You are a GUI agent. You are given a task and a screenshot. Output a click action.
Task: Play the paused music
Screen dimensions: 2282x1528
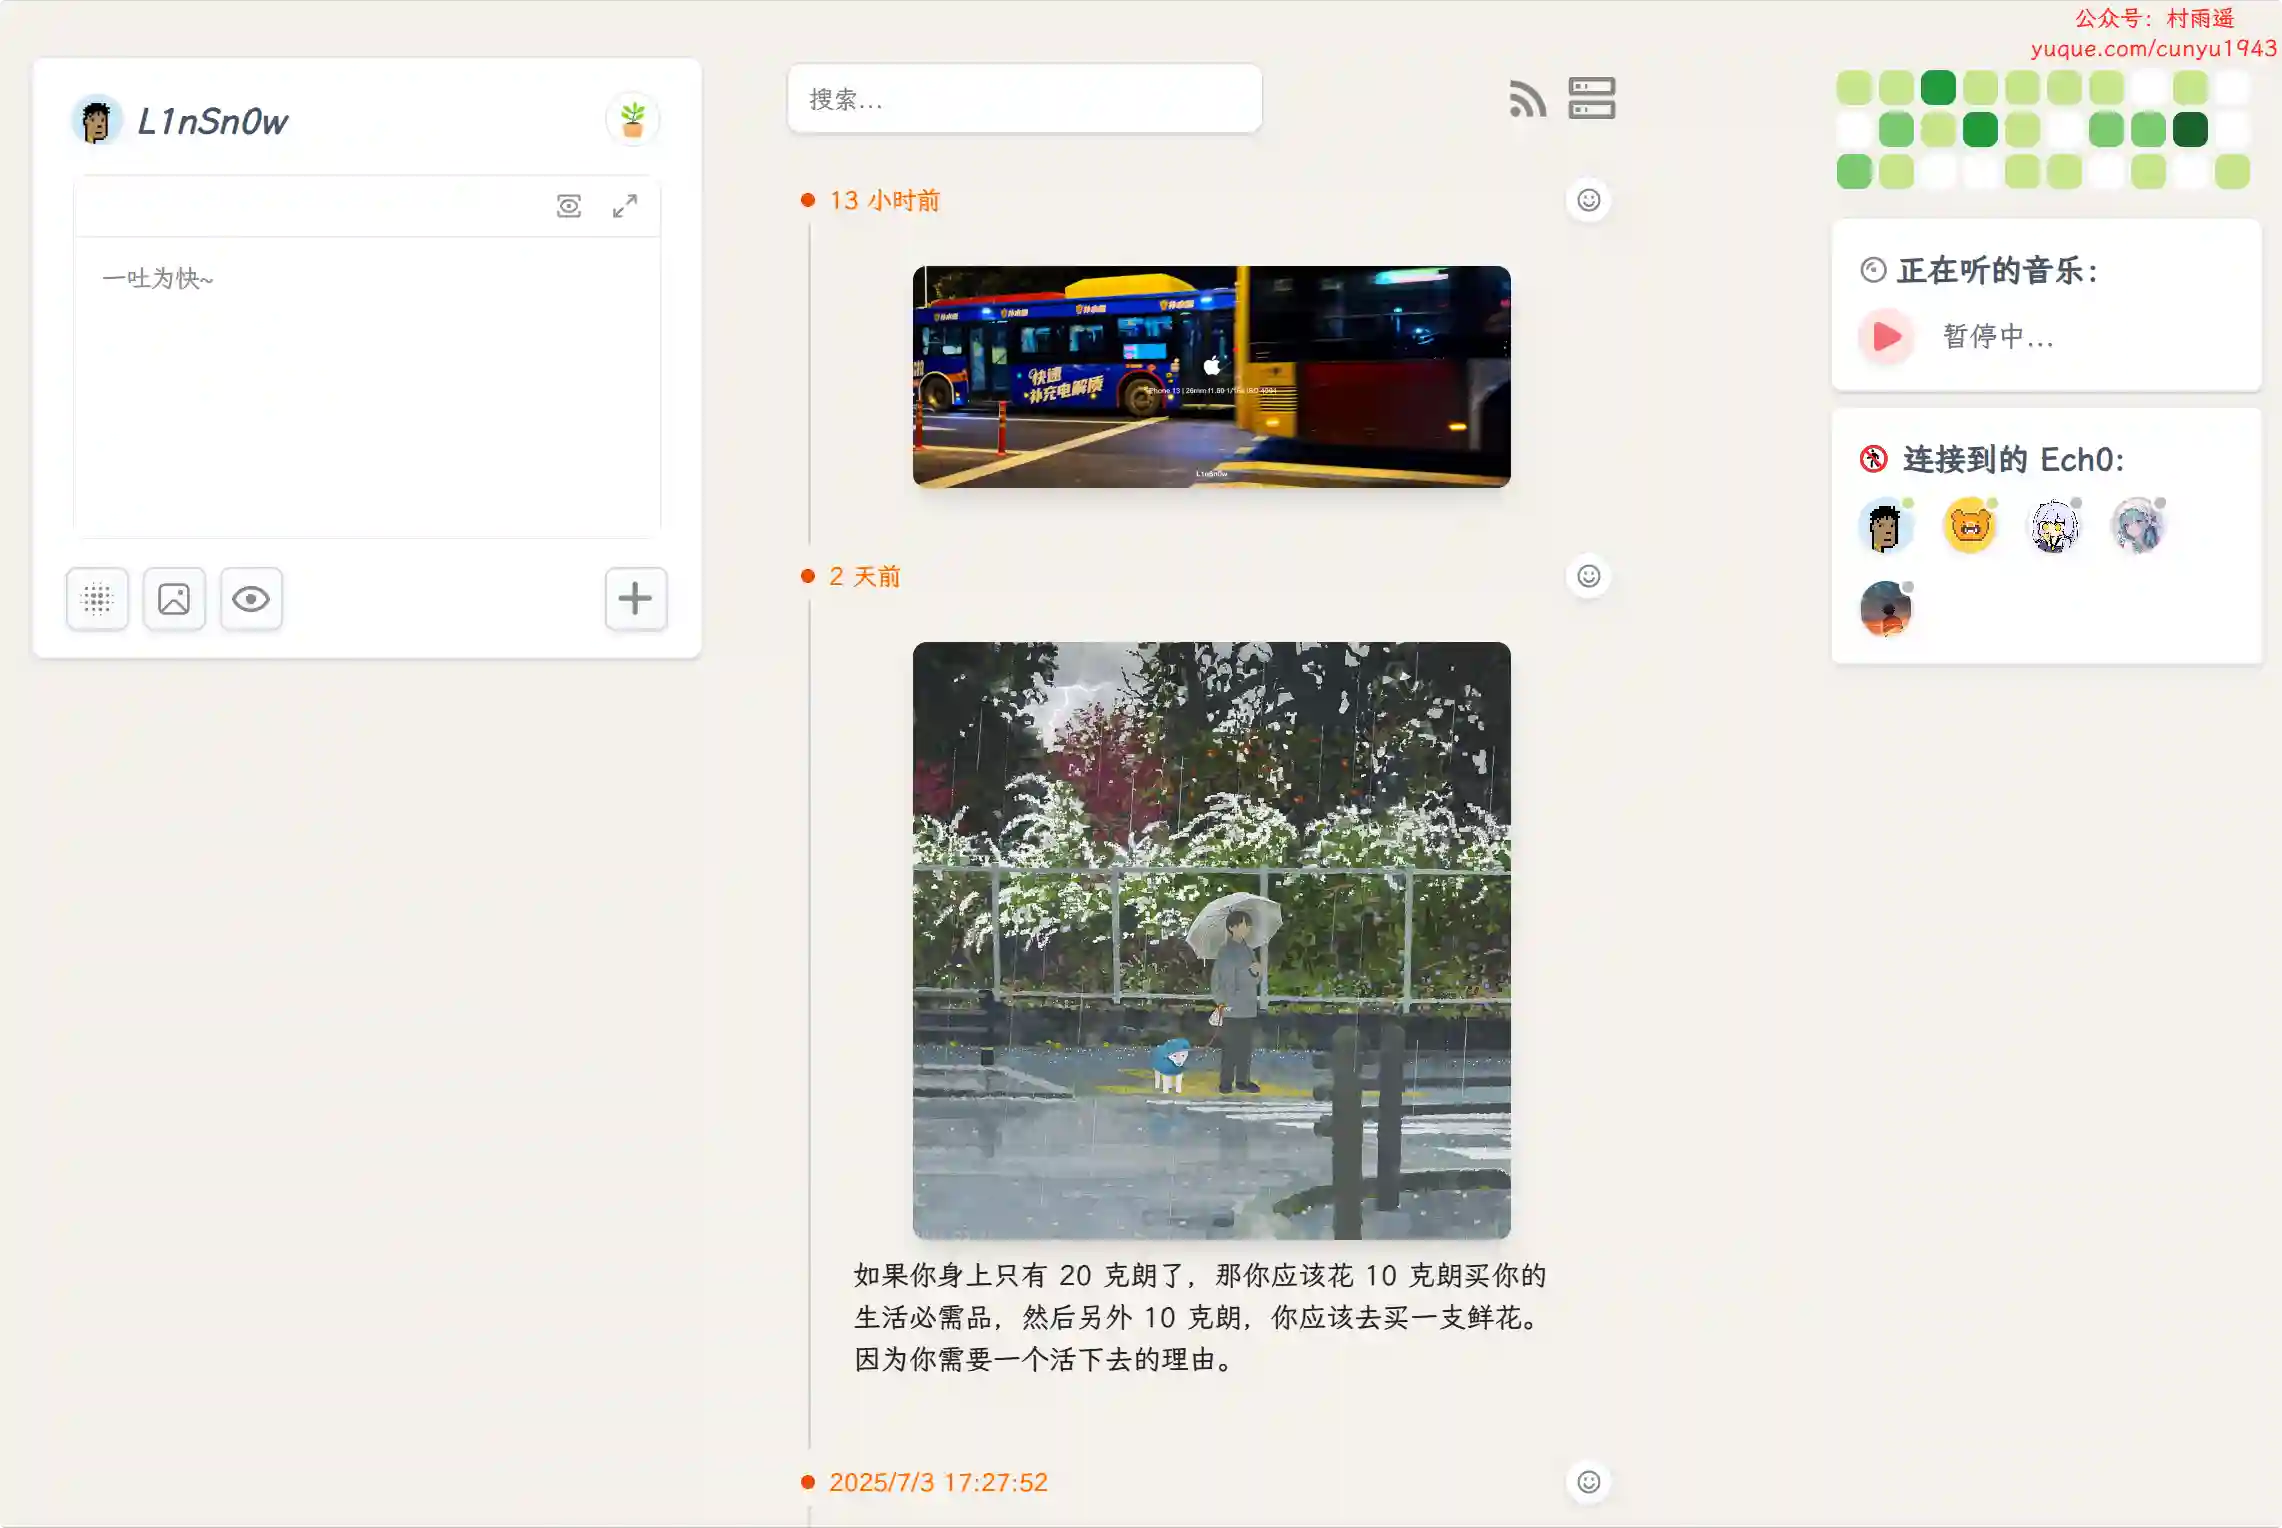click(x=1886, y=336)
